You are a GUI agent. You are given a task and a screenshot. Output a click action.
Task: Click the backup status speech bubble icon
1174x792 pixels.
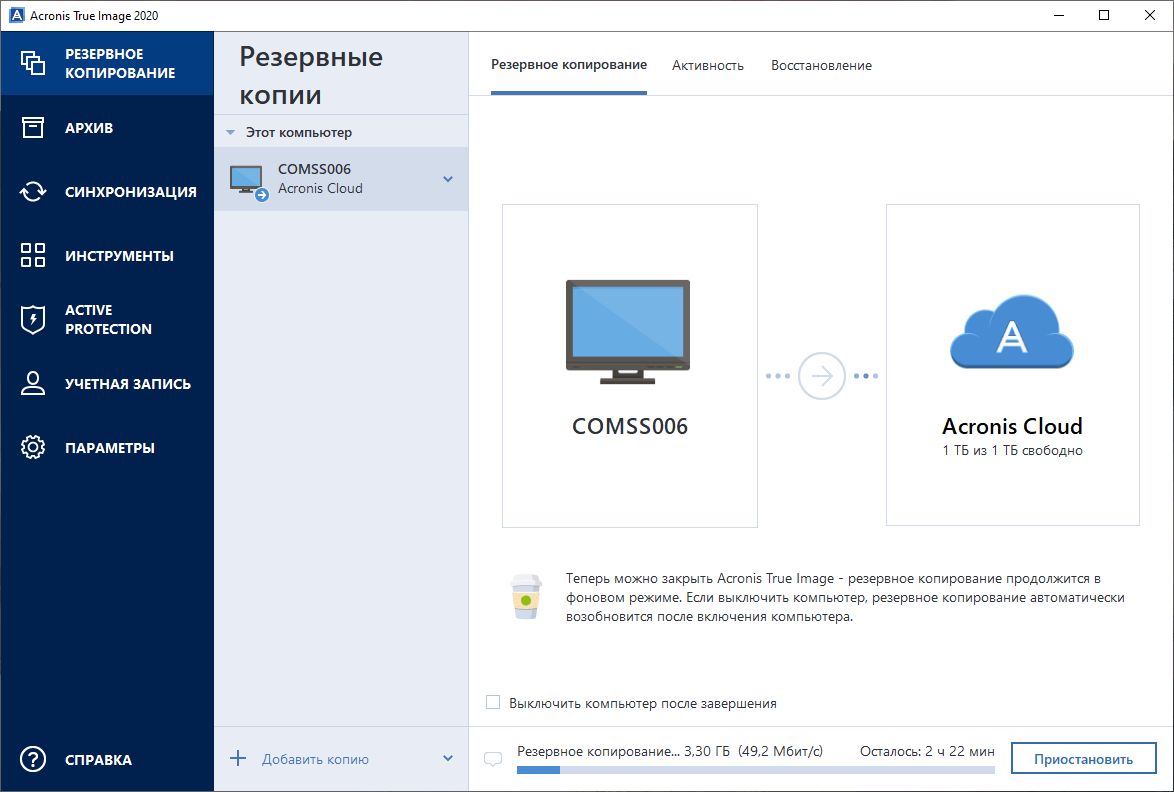pyautogui.click(x=492, y=759)
